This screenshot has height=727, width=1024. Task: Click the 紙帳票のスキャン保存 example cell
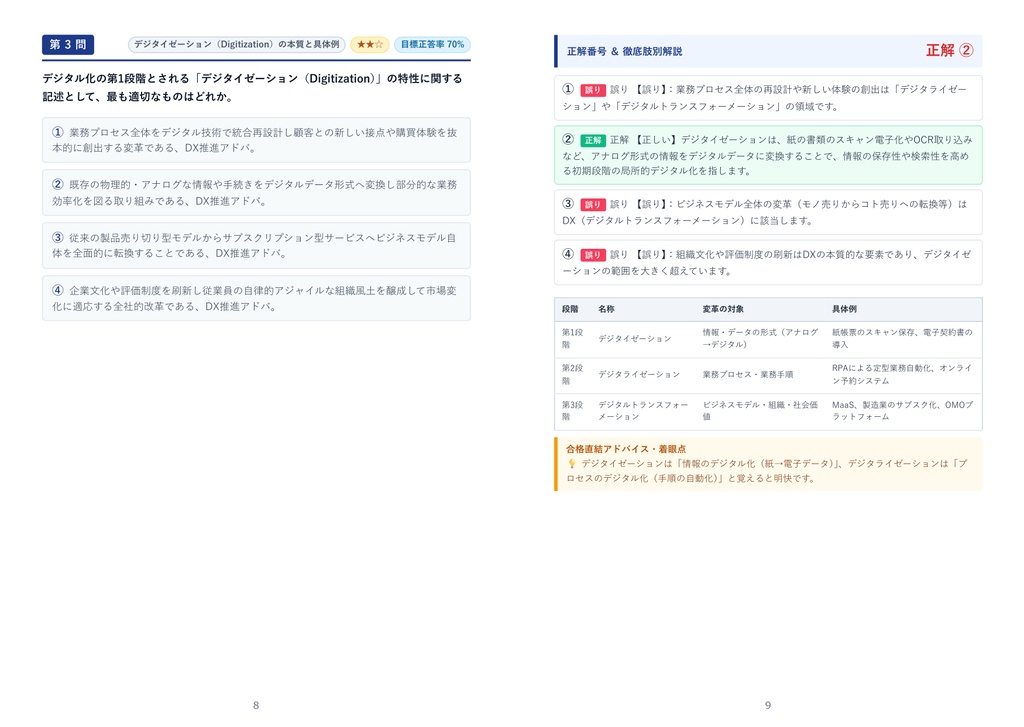(x=903, y=338)
